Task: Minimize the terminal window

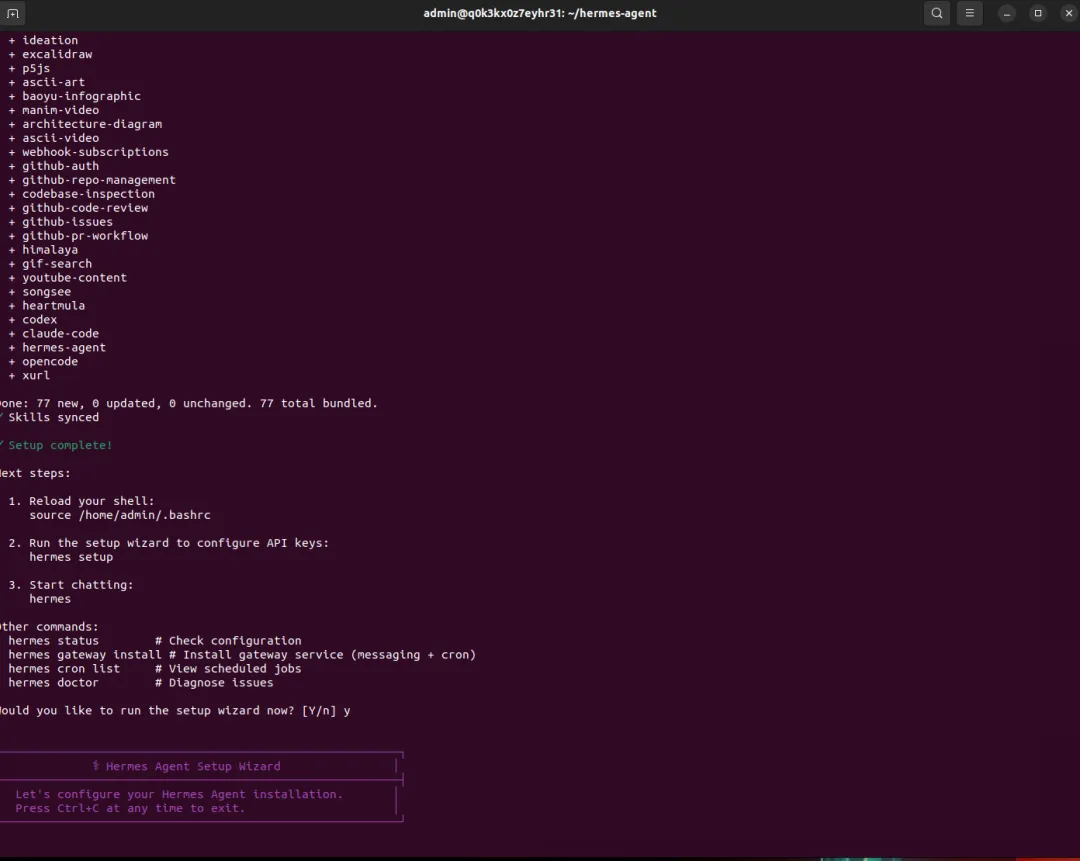Action: coord(1007,13)
